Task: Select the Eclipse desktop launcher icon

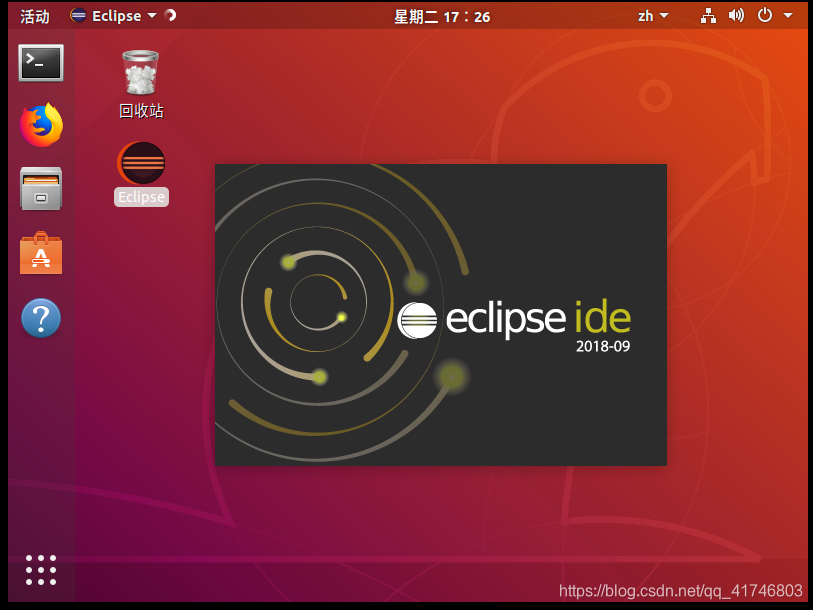Action: click(x=141, y=163)
